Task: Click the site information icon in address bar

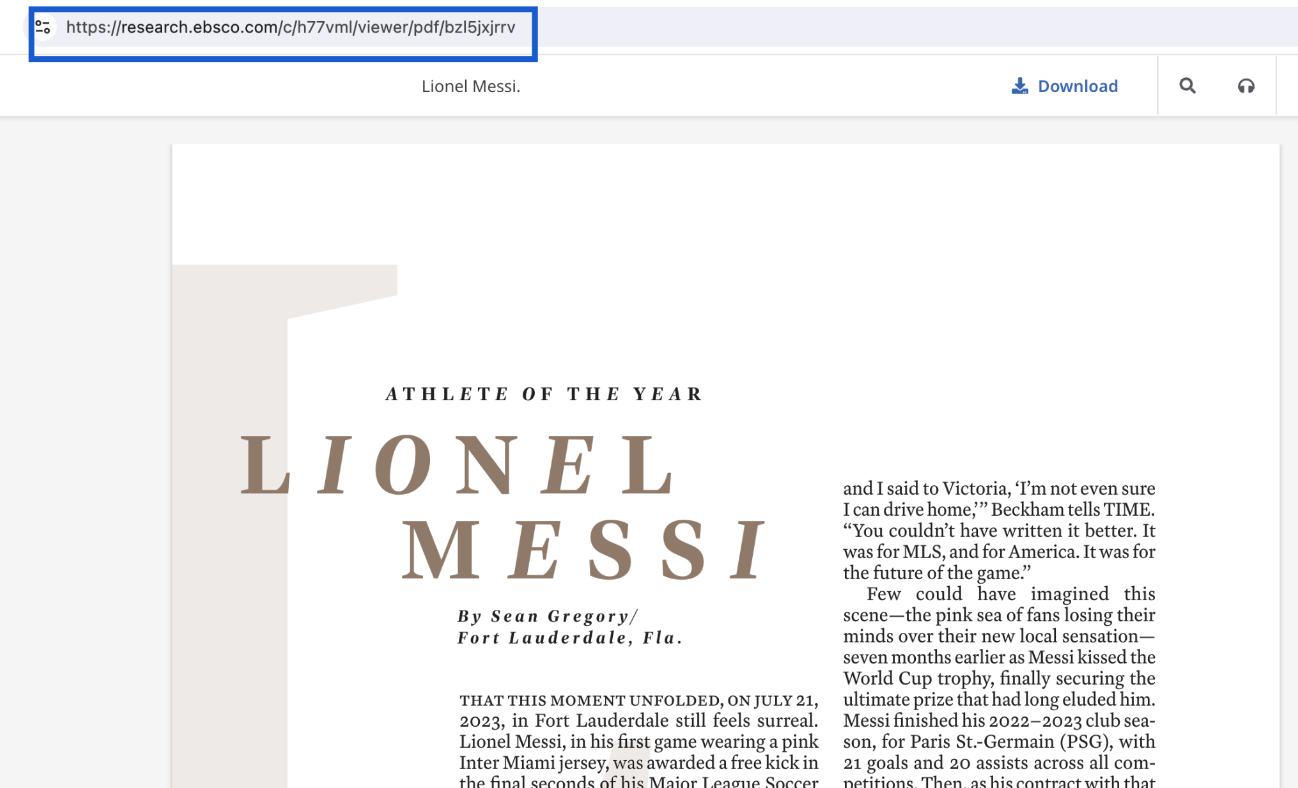Action: coord(43,27)
